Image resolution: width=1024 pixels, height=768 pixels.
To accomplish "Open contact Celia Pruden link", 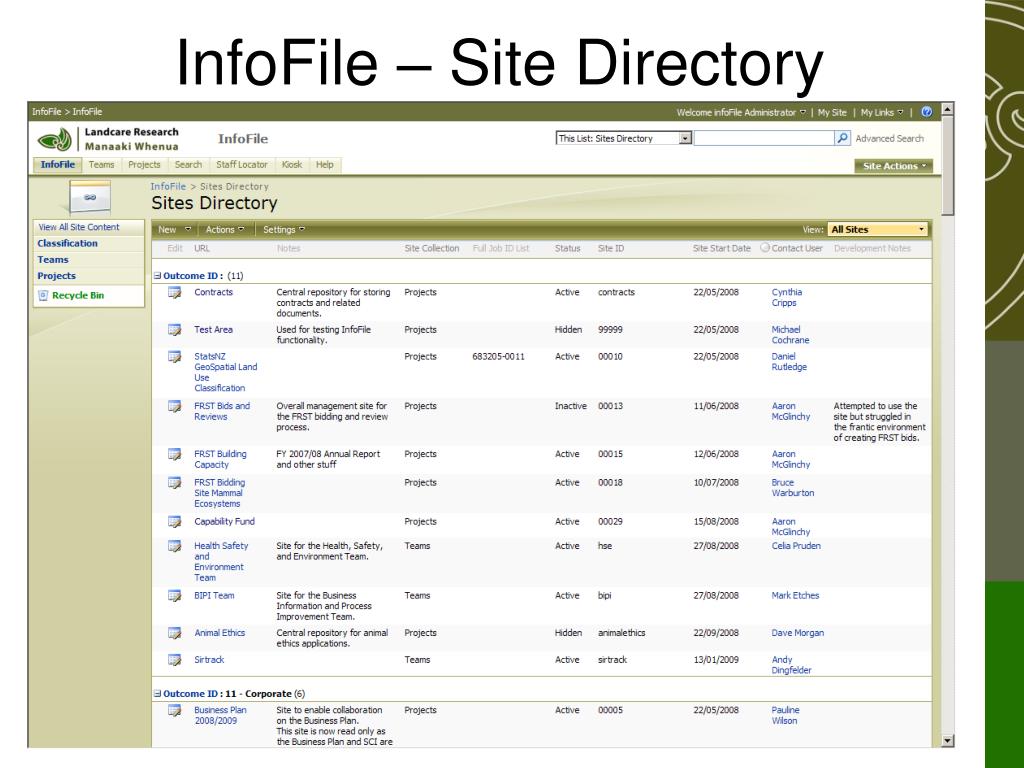I will tap(796, 546).
